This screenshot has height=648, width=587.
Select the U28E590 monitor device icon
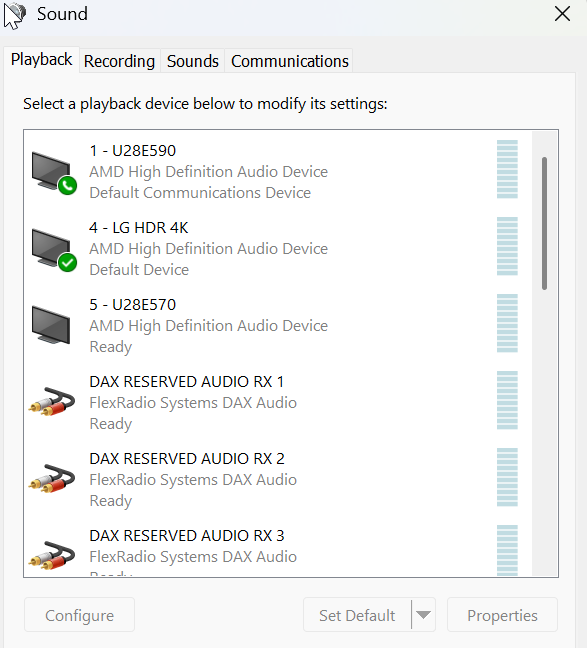click(x=52, y=172)
